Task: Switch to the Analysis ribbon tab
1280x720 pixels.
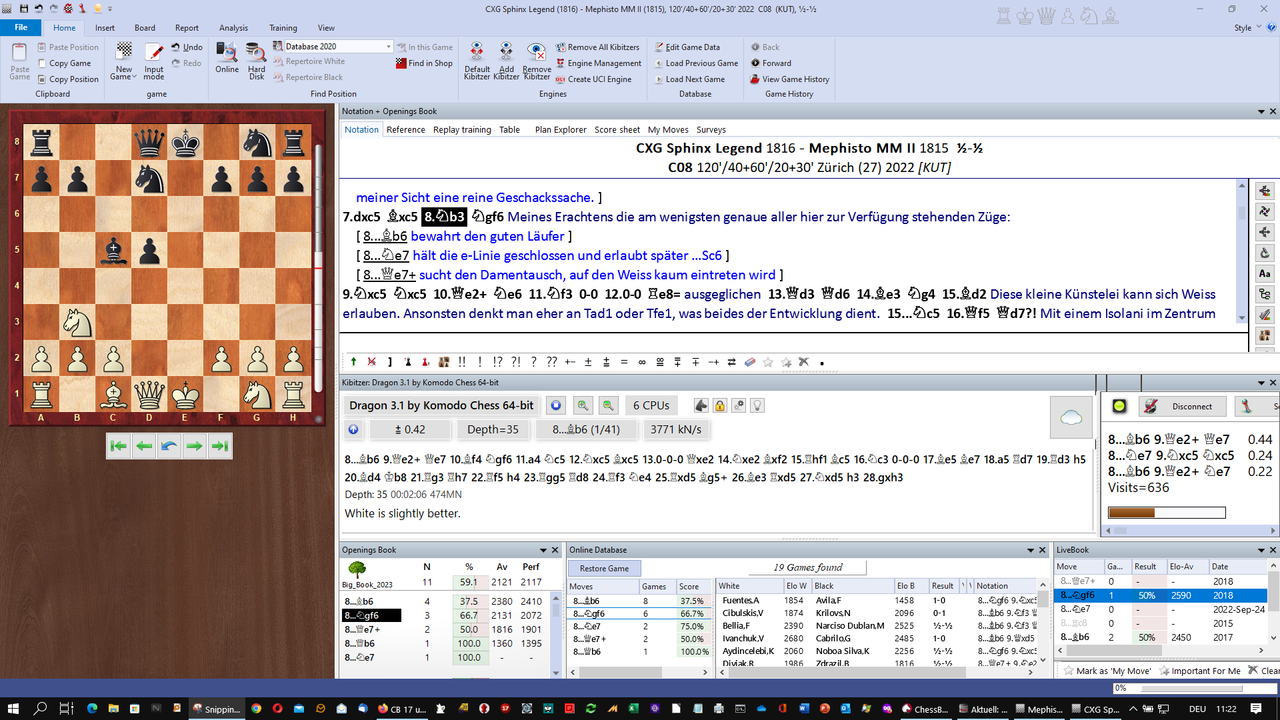Action: click(x=233, y=28)
